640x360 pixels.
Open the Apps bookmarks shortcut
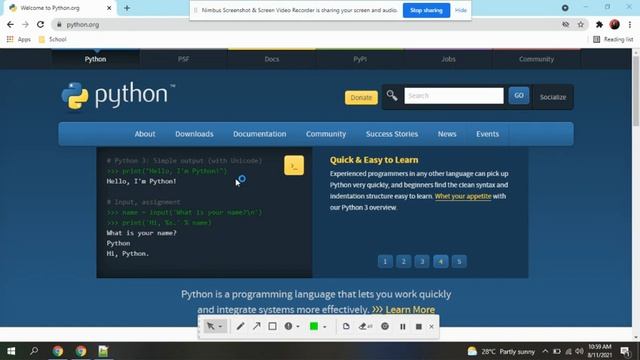coord(19,39)
